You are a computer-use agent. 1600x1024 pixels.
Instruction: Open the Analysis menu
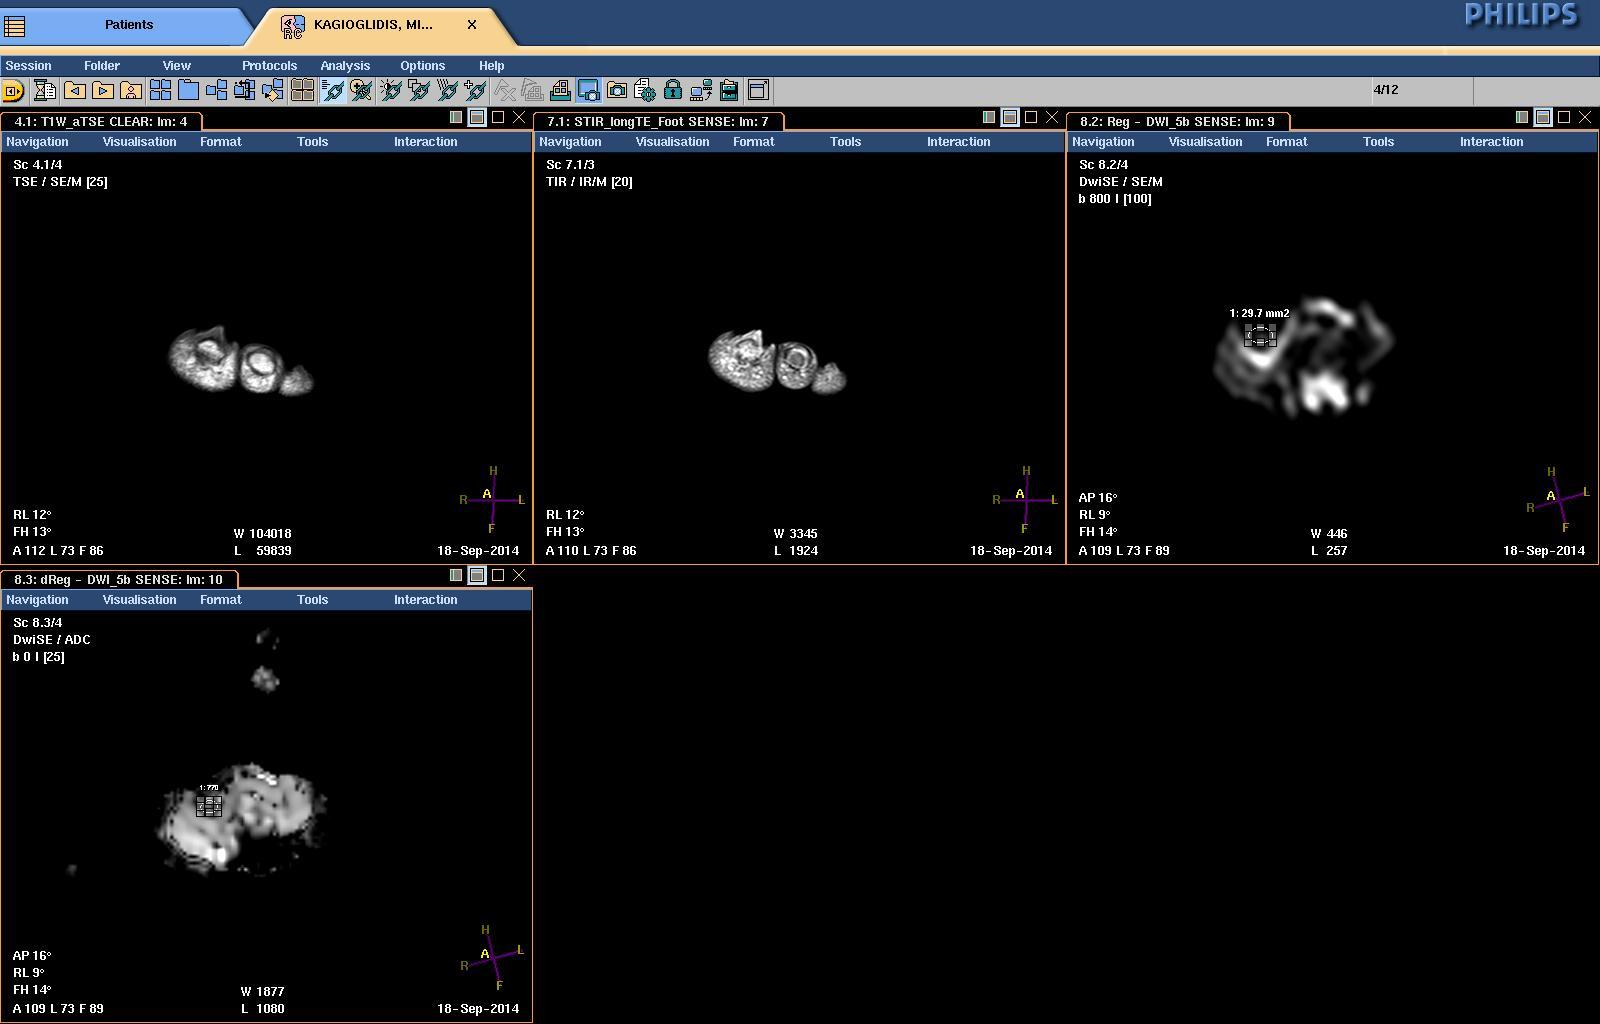click(x=345, y=66)
